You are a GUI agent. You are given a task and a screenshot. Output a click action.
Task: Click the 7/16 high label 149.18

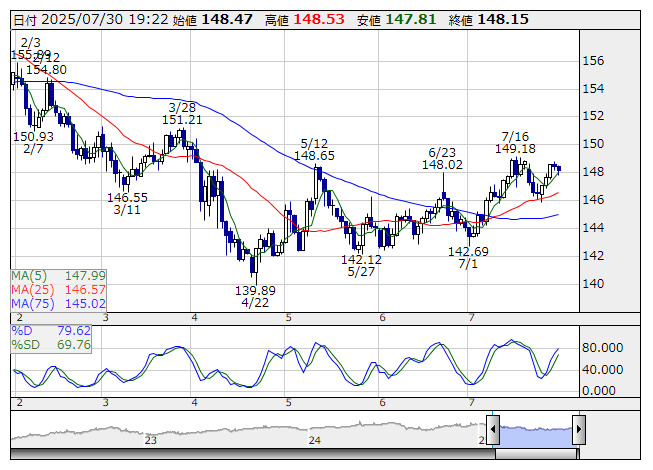(515, 148)
